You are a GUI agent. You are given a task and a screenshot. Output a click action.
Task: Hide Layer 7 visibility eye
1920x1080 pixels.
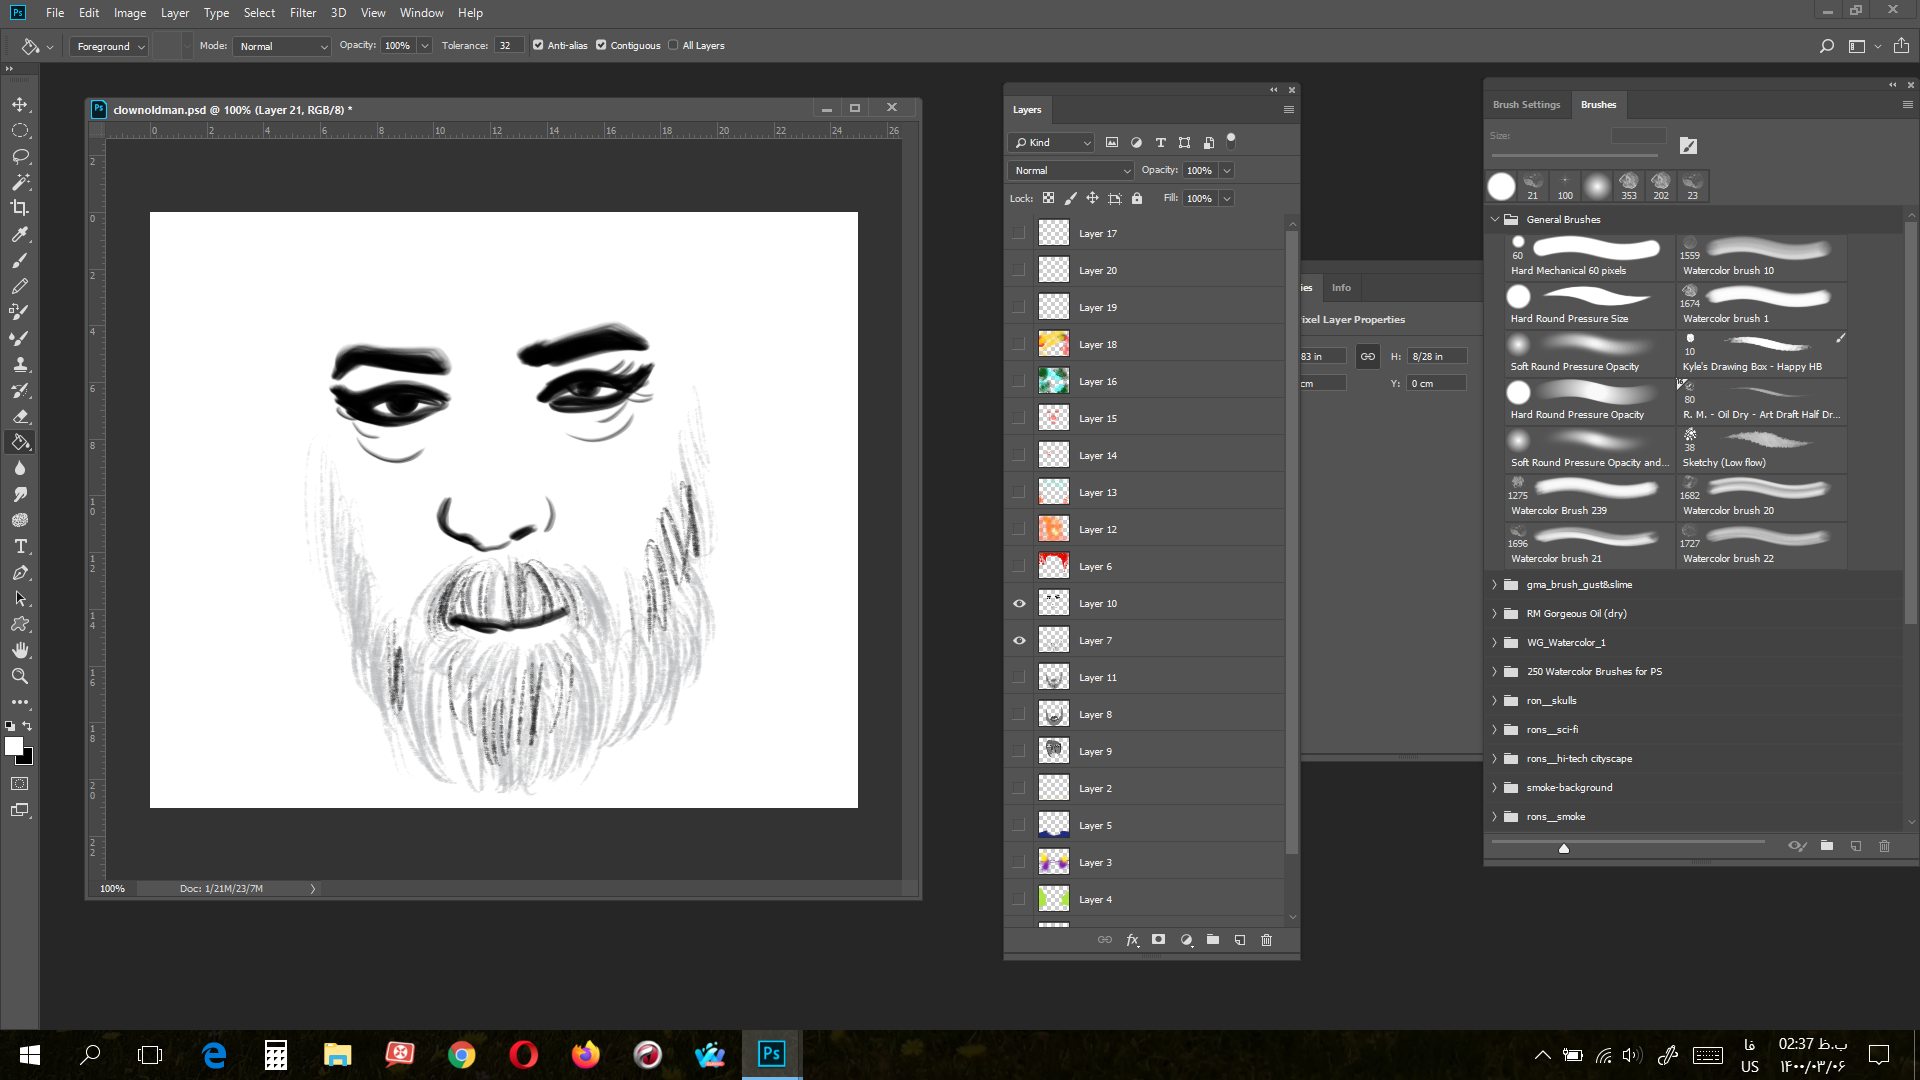pos(1019,640)
